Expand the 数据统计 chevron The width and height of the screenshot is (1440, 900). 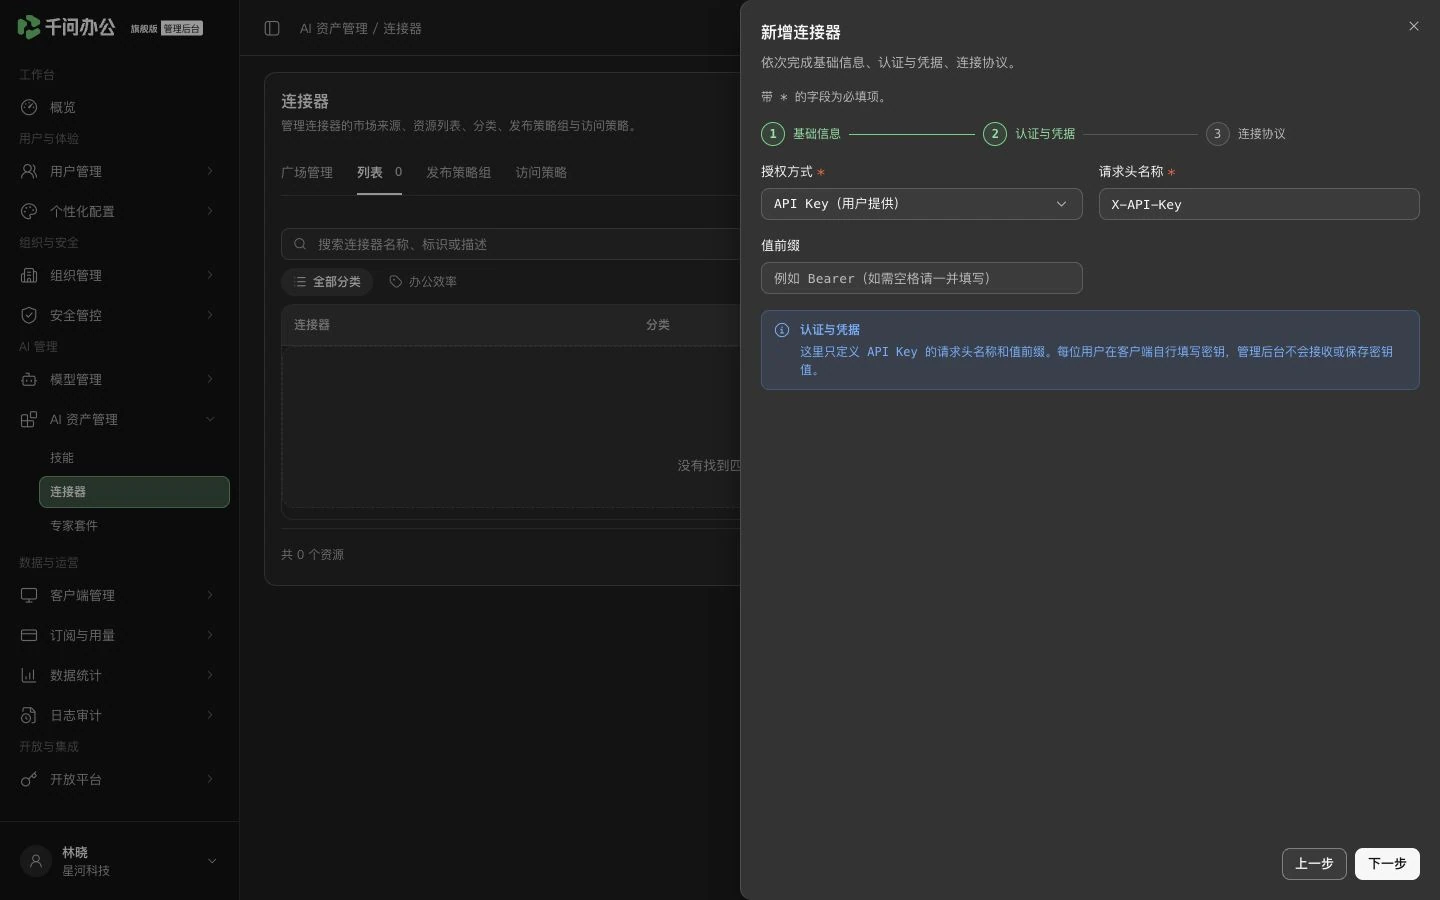point(210,675)
